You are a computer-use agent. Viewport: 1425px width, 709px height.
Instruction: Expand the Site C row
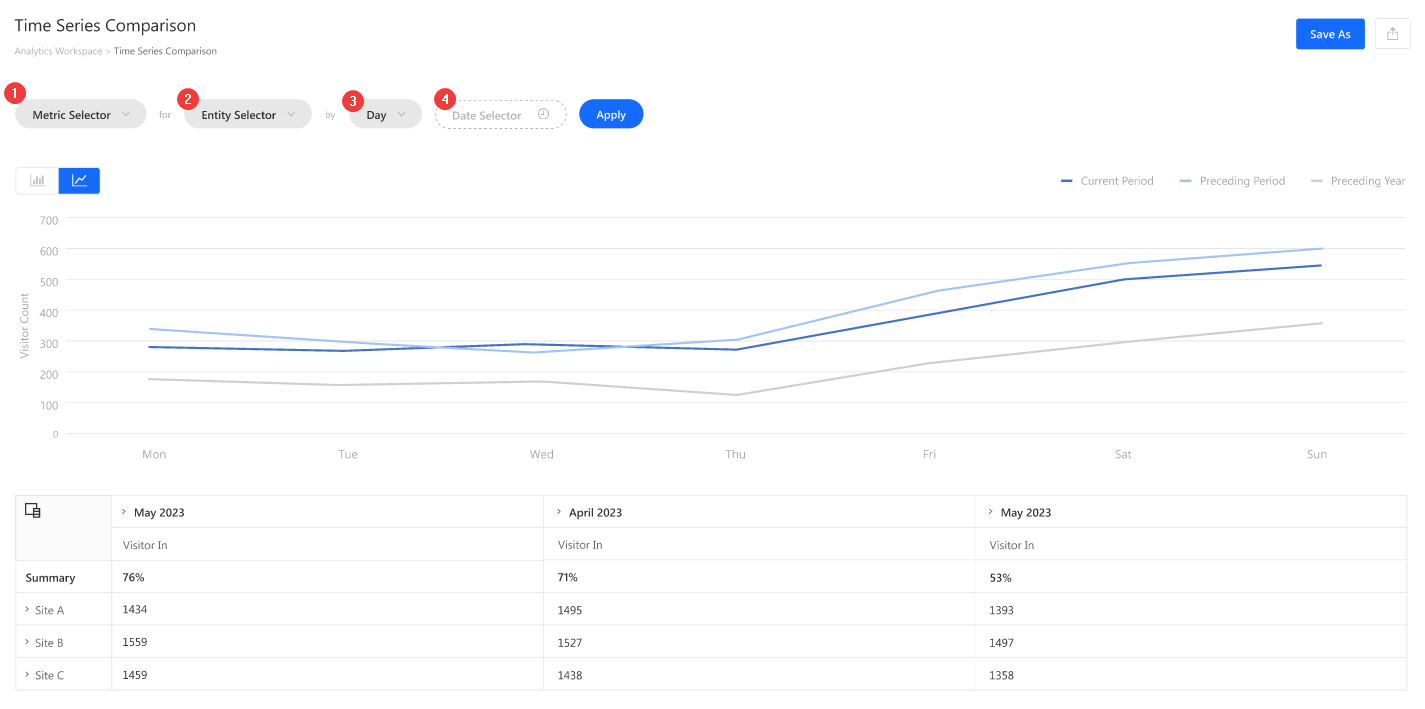27,675
